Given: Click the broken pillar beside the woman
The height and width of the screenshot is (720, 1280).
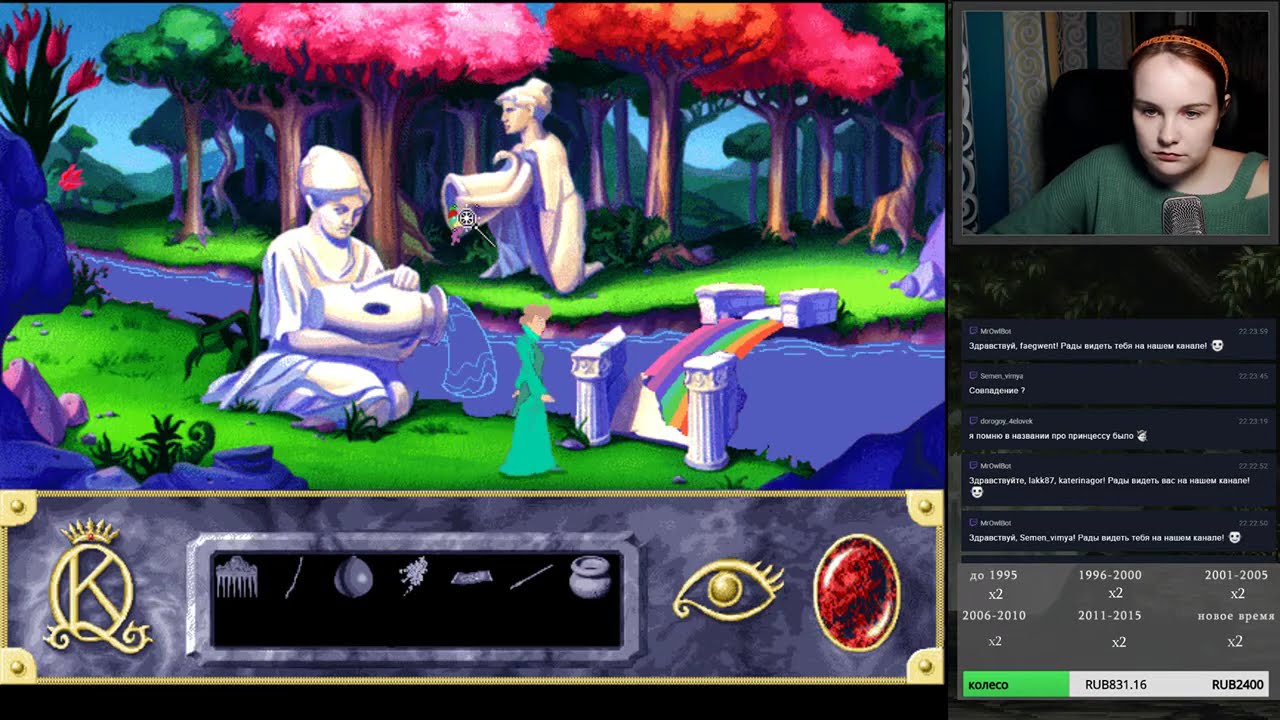Looking at the screenshot, I should (x=598, y=388).
